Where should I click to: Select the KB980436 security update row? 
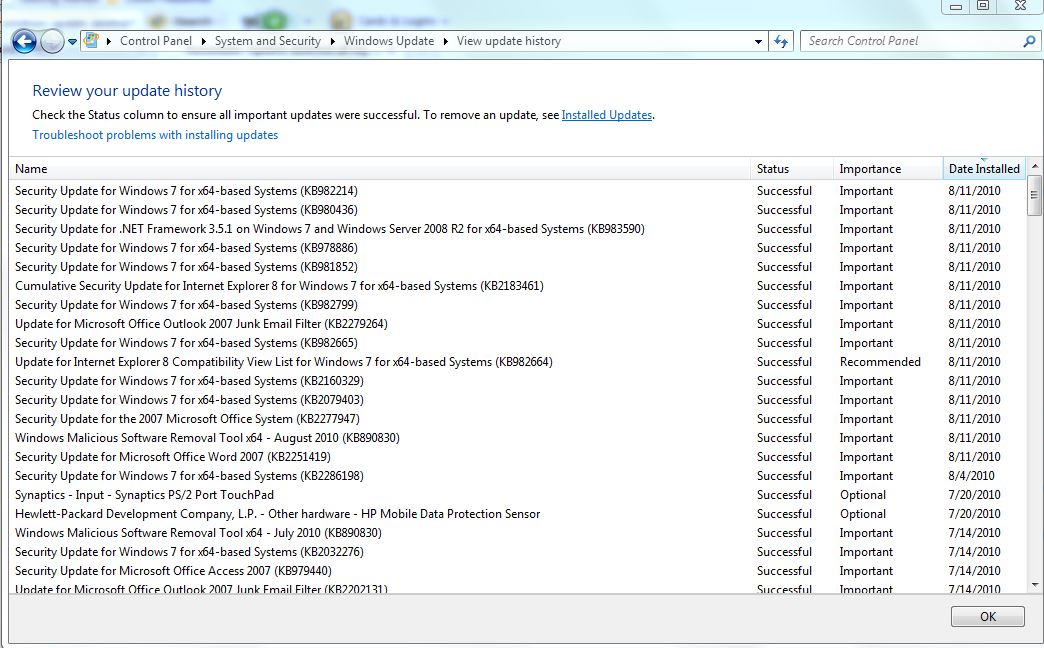point(517,210)
